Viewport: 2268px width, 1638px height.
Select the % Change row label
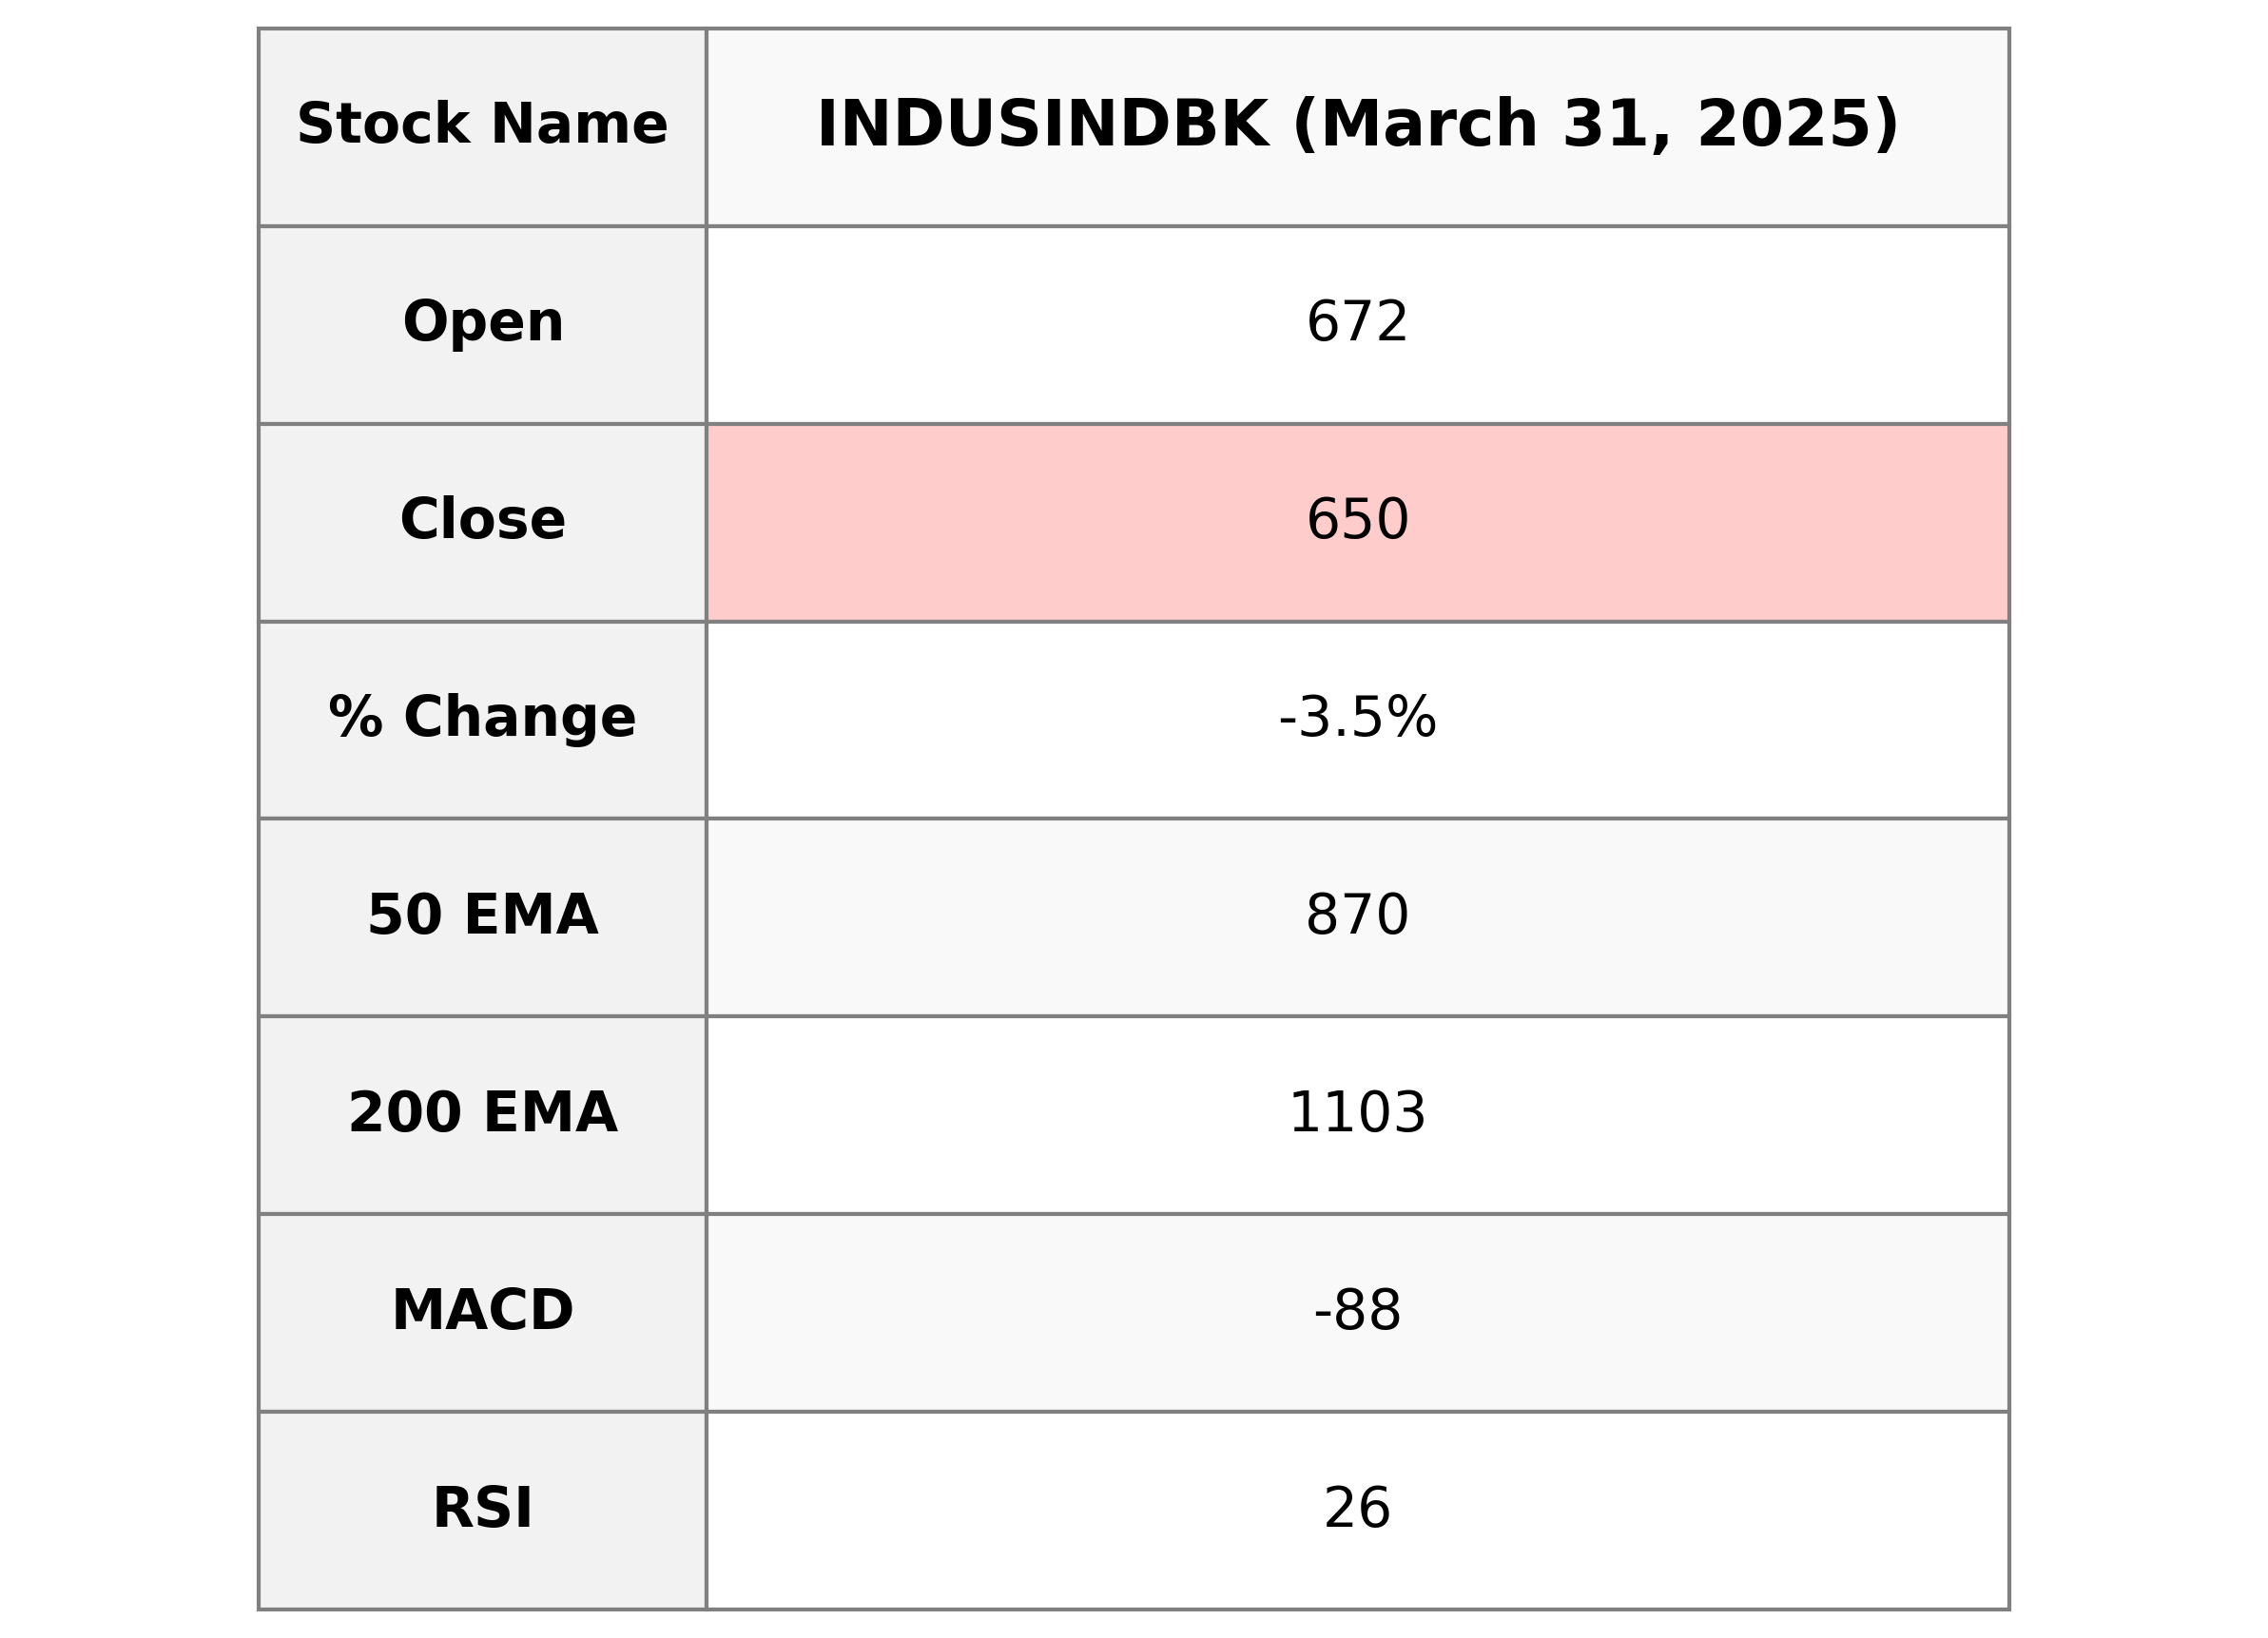(482, 717)
